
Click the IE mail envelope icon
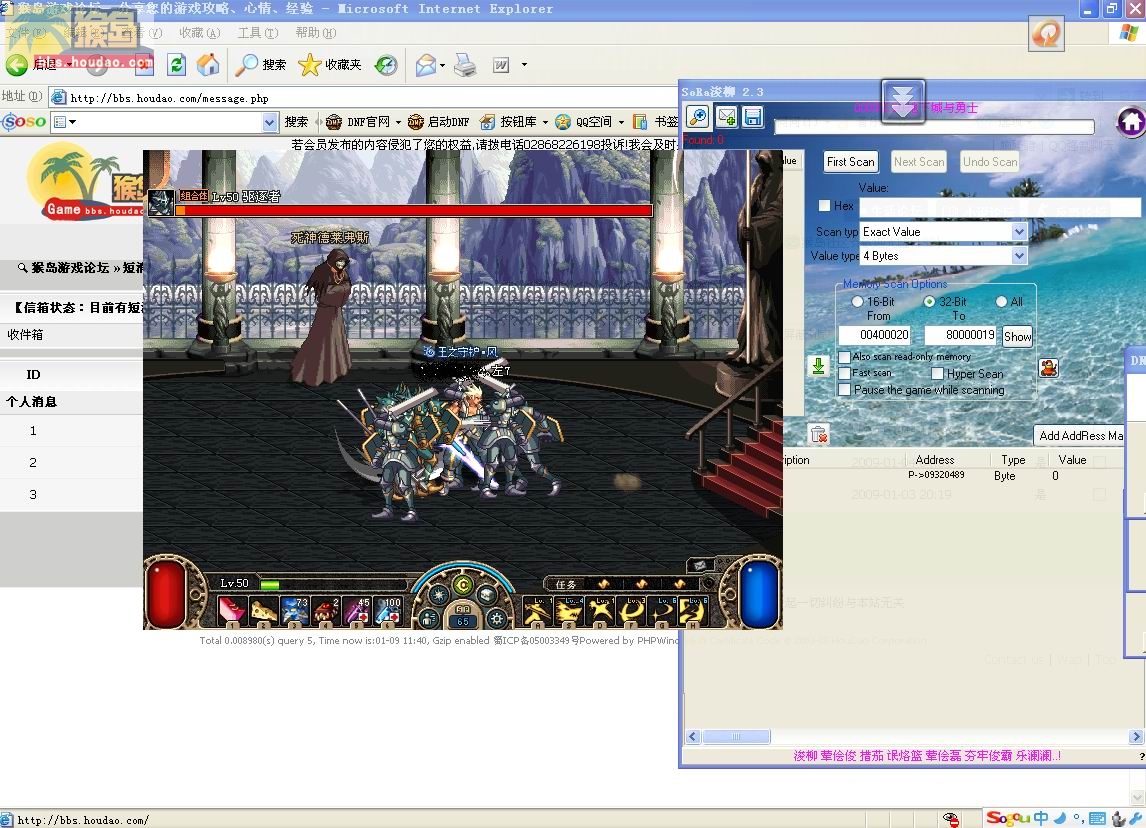point(425,65)
